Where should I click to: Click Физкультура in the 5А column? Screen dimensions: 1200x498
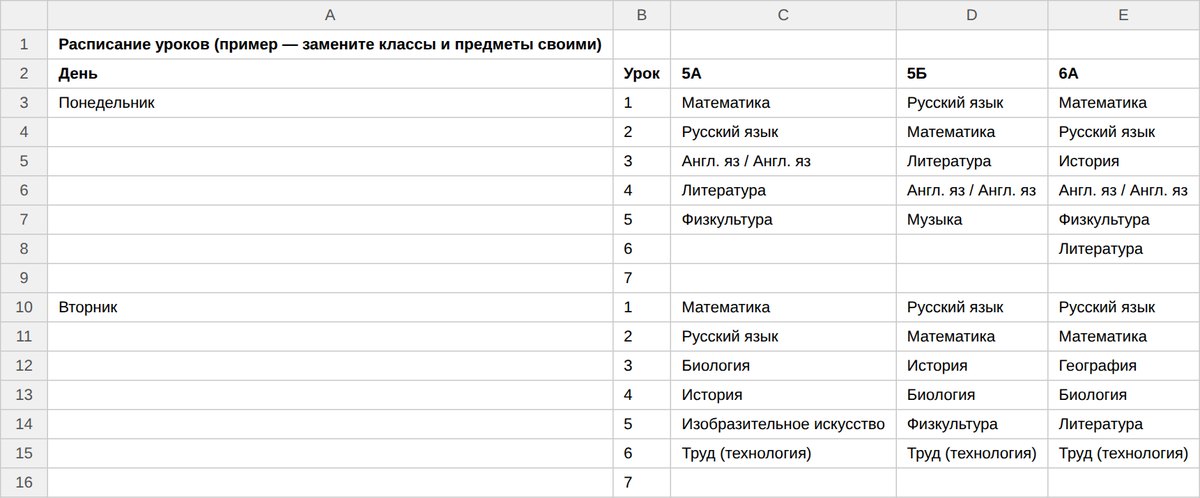coord(784,219)
